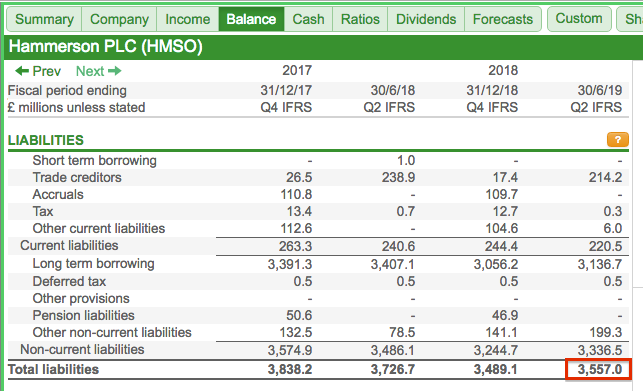The width and height of the screenshot is (643, 391).
Task: Click total liabilities value 3,838.2
Action: [x=290, y=369]
